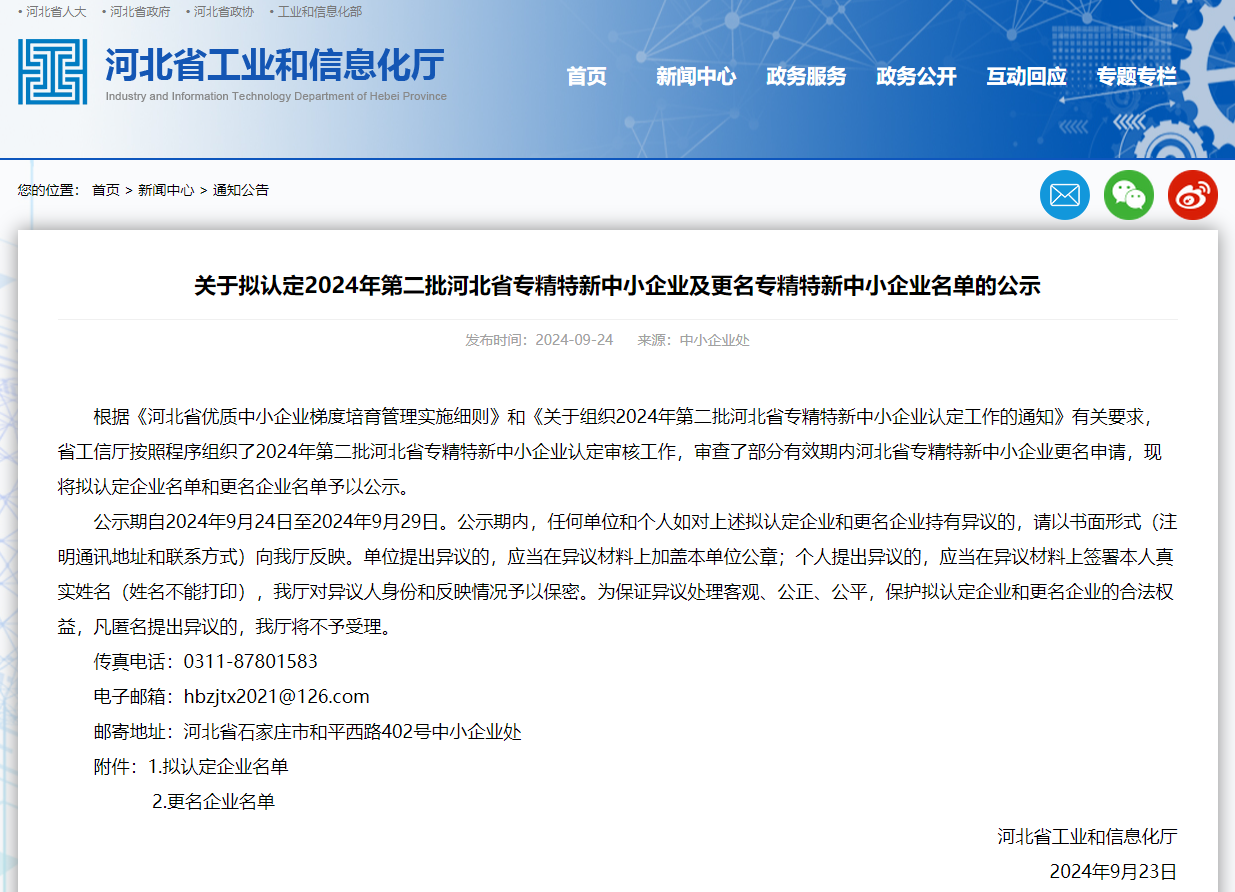Click the signing date 2024年9月23日

tap(1113, 872)
